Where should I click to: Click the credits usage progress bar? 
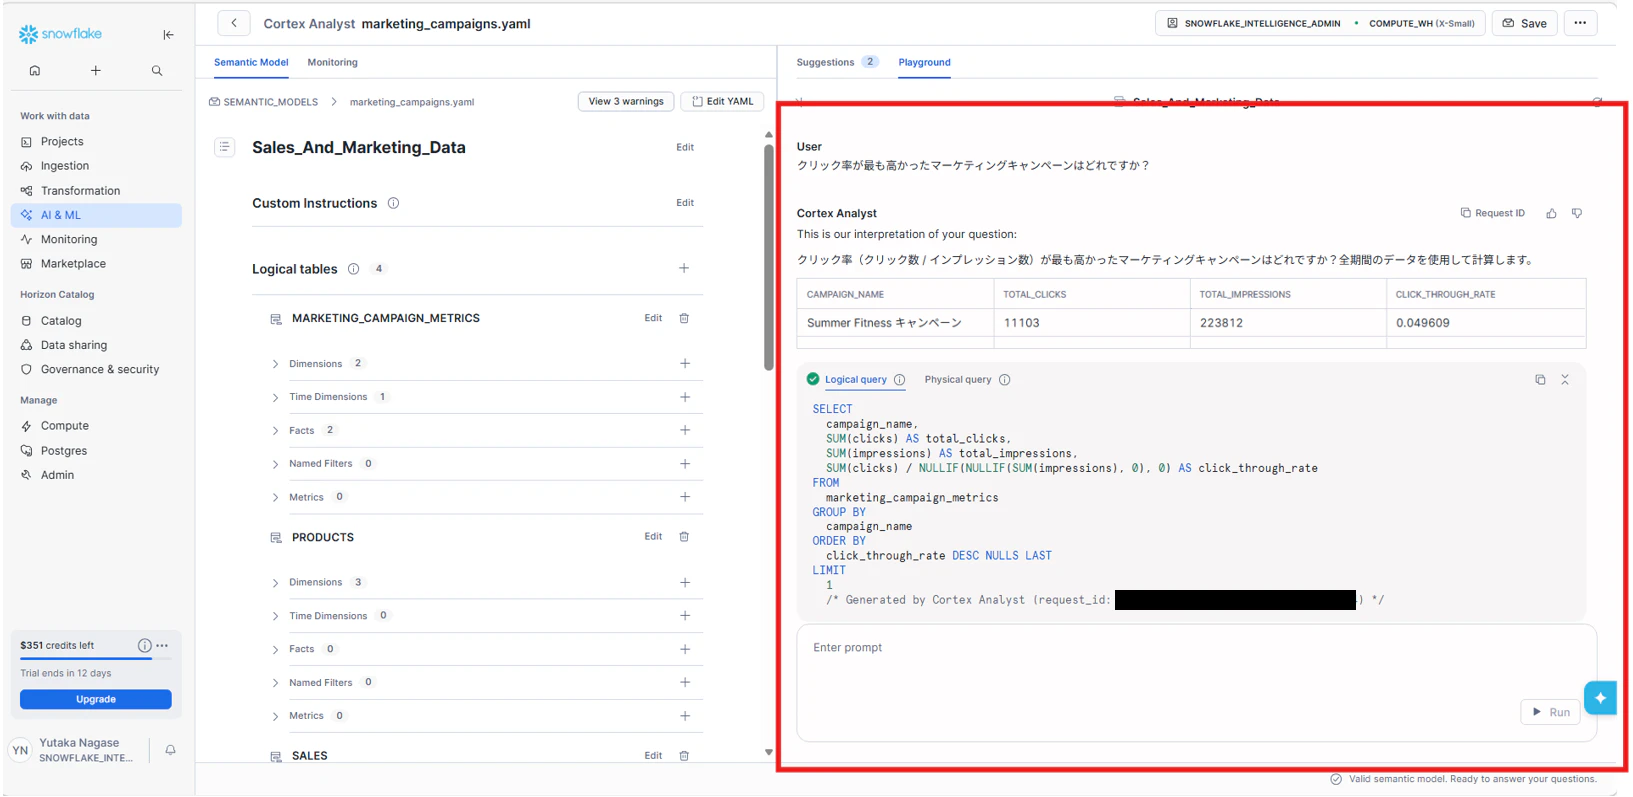(96, 659)
